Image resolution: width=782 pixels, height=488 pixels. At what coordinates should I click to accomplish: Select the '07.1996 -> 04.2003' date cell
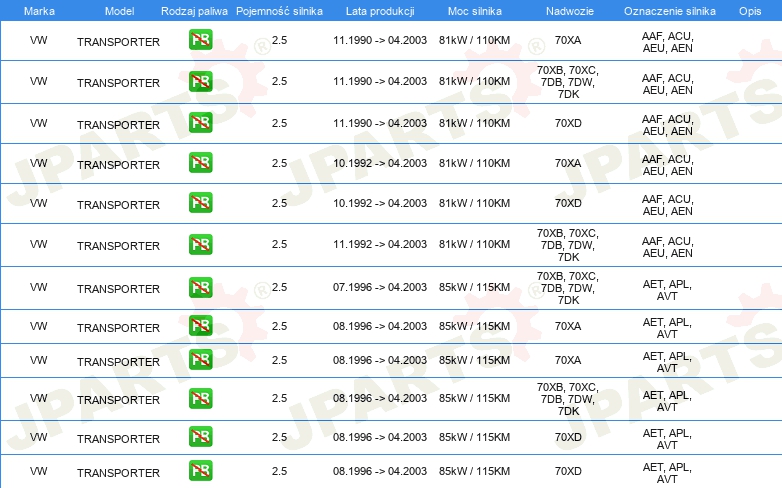pos(380,287)
